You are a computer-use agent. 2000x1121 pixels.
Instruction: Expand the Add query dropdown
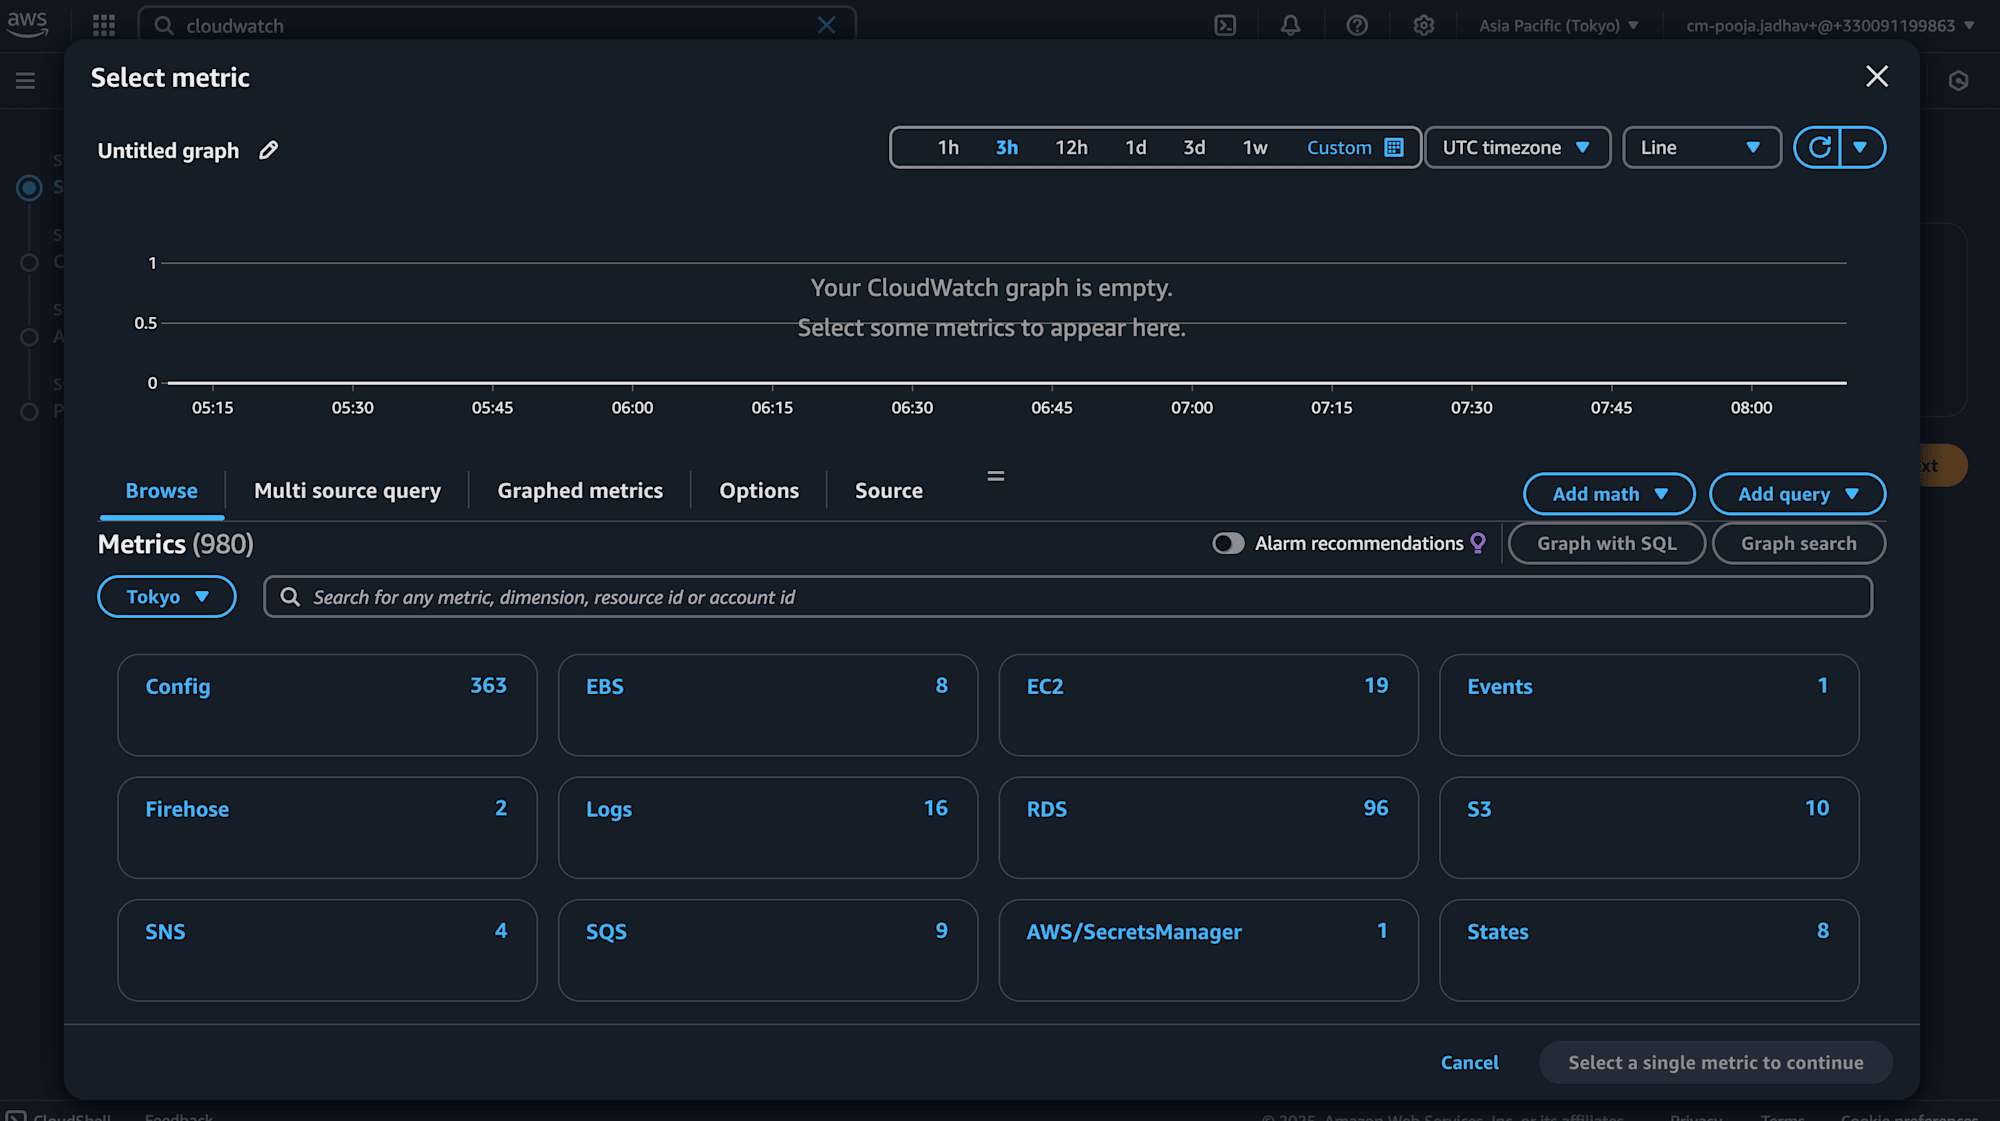(x=1797, y=494)
